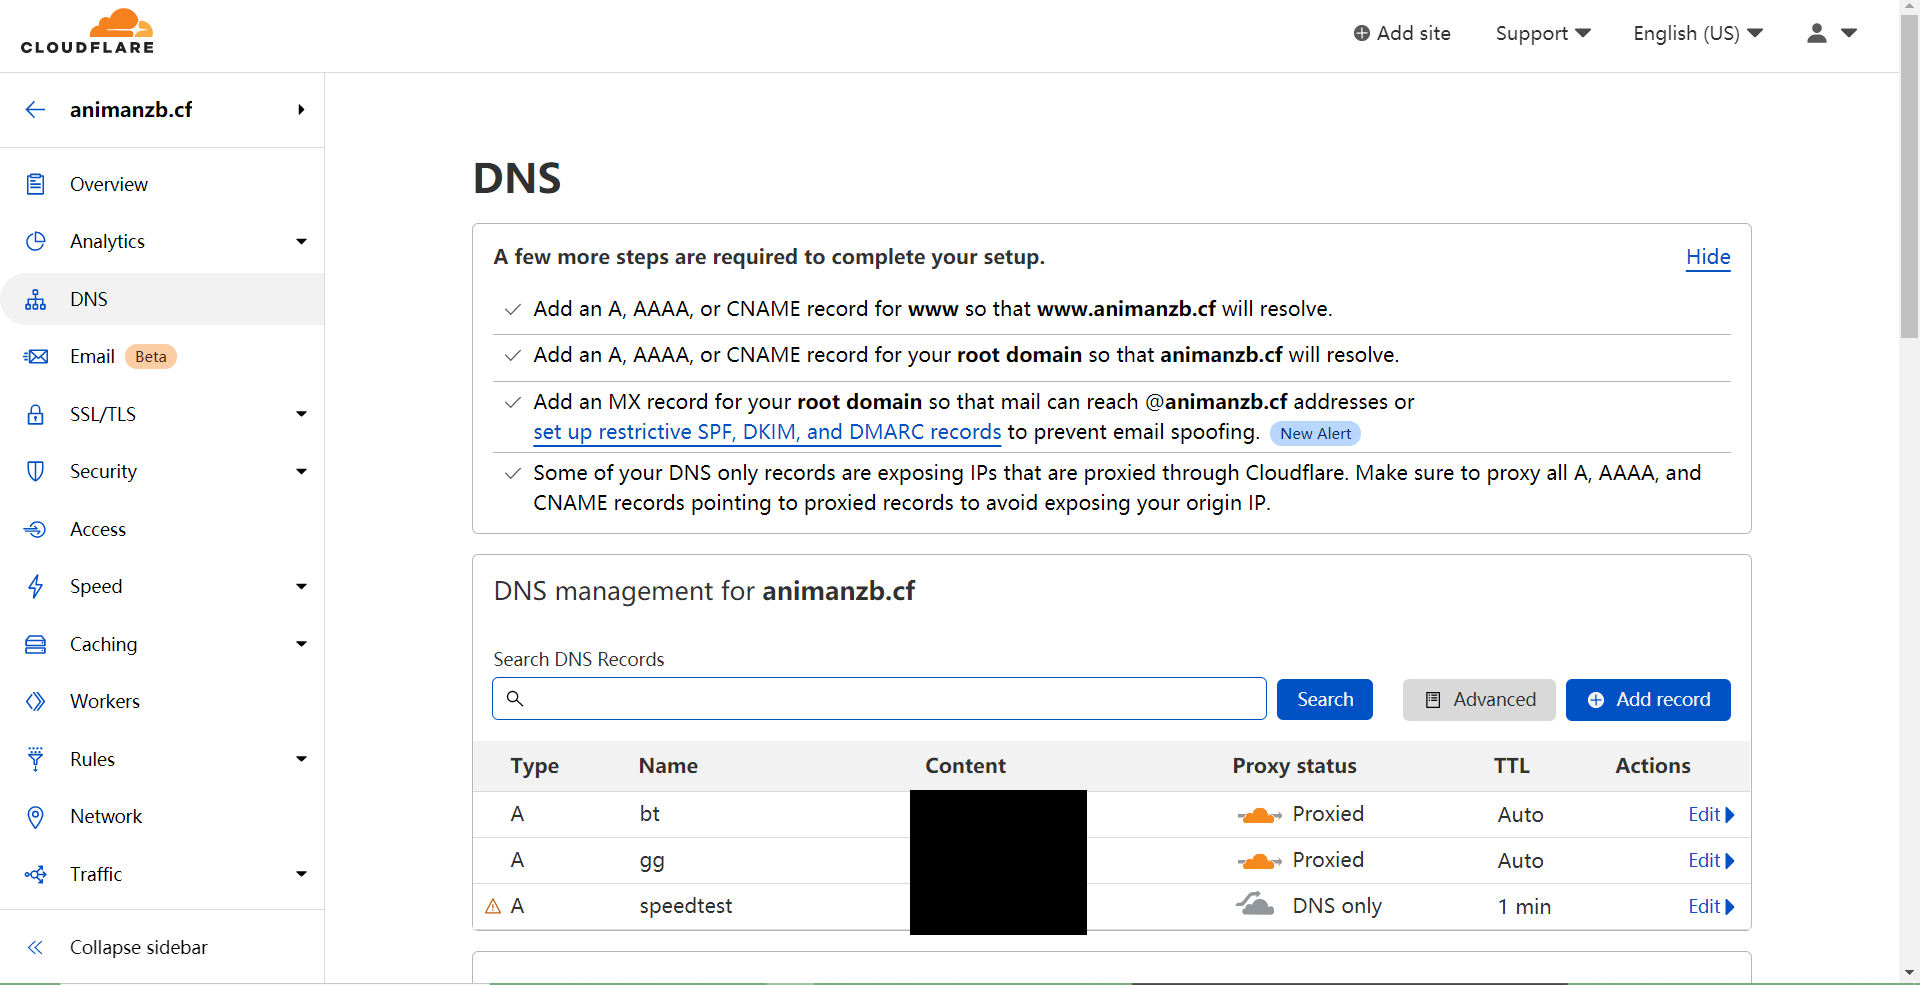This screenshot has width=1920, height=985.
Task: Click the Workers icon in sidebar
Action: point(36,701)
